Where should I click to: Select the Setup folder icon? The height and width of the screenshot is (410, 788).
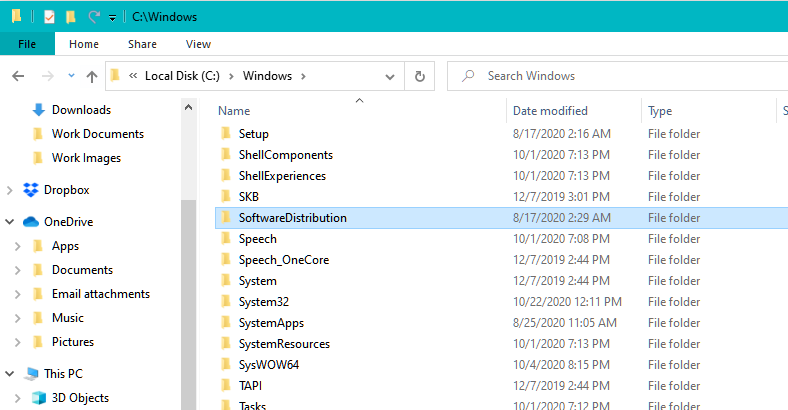pyautogui.click(x=226, y=134)
